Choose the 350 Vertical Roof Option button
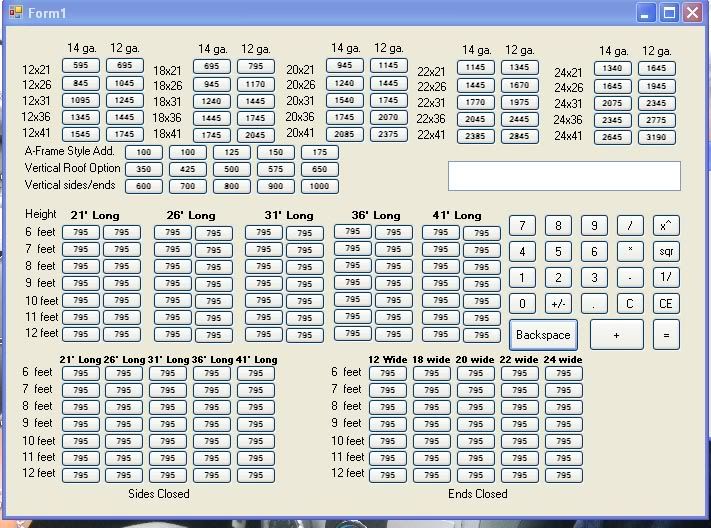The image size is (711, 528). [x=144, y=170]
